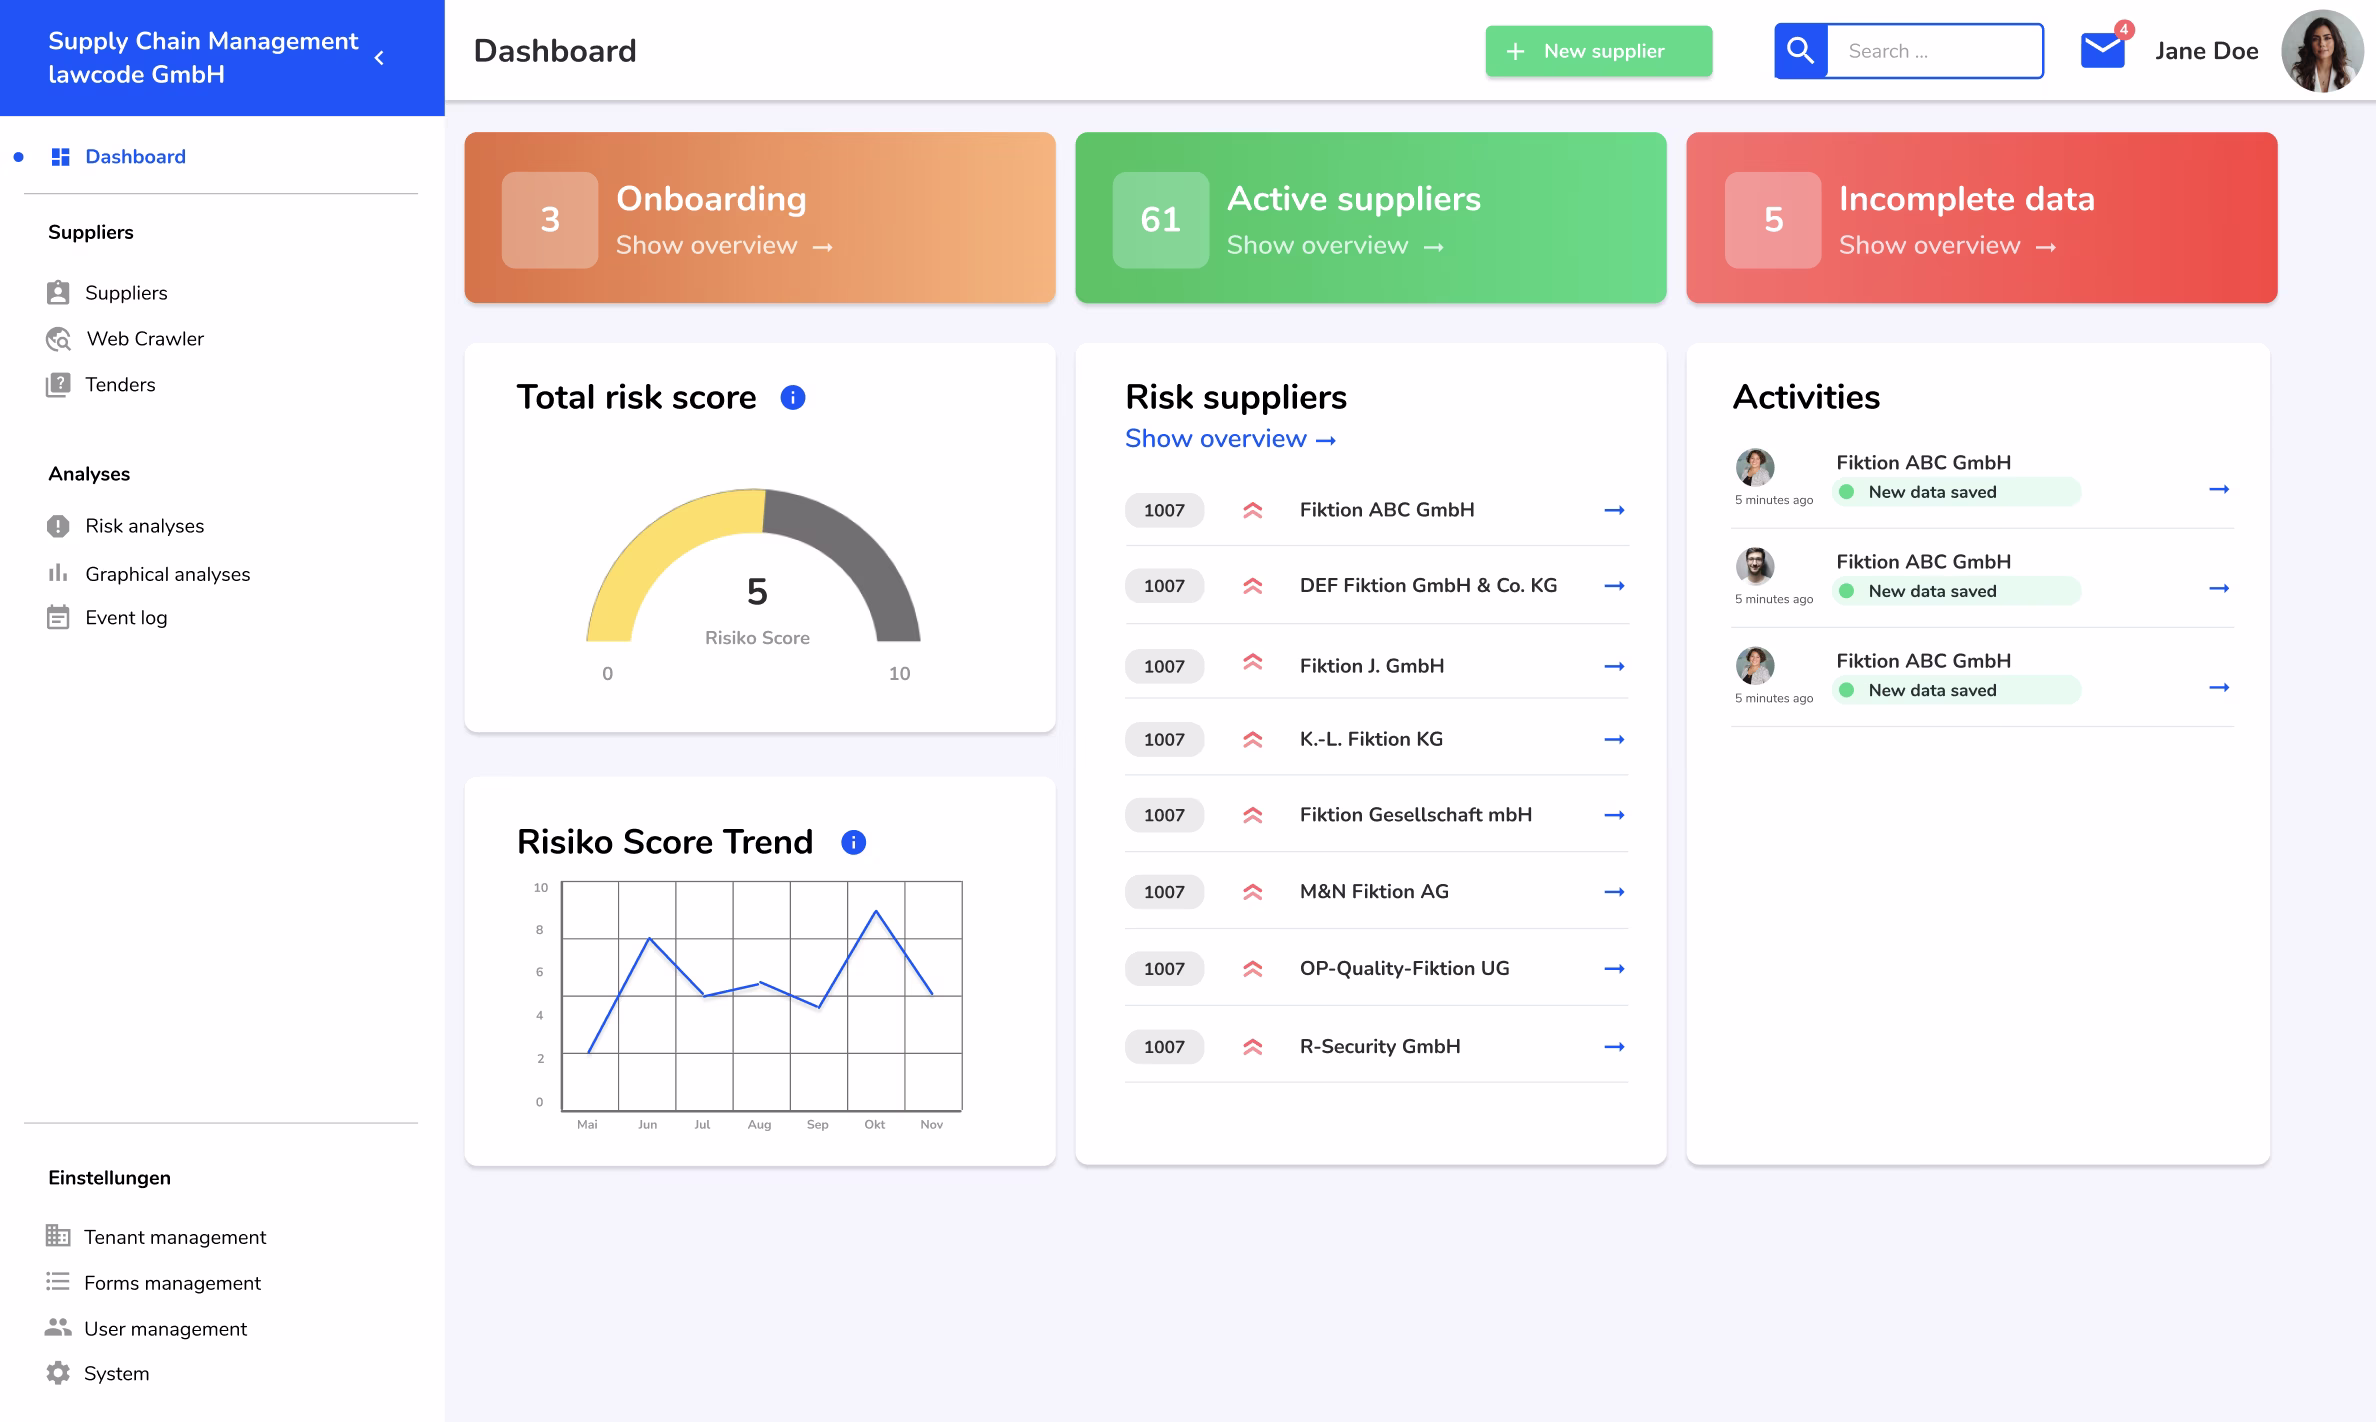Click the Web Crawler sidebar icon
Screen dimensions: 2376x1422
(x=58, y=339)
